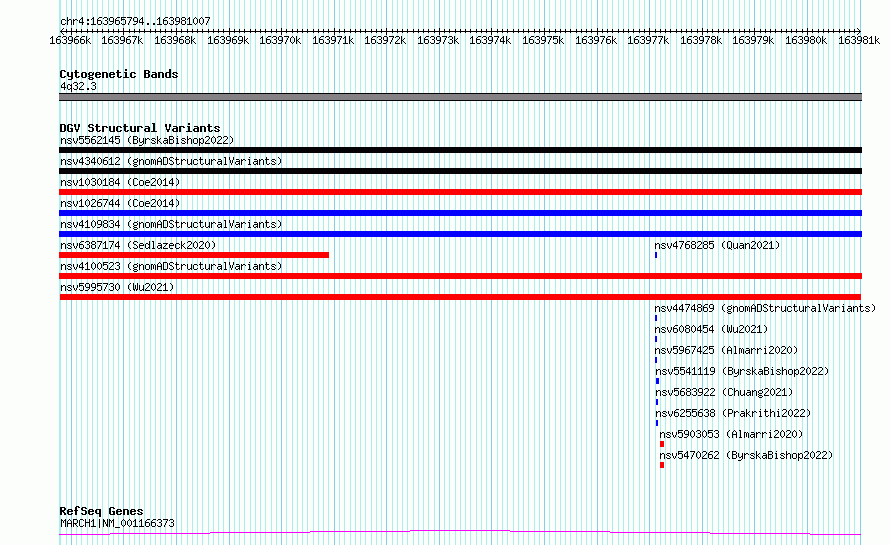This screenshot has height=545, width=890.
Task: Click the Cytogenetic Bands track heading
Action: pos(119,74)
